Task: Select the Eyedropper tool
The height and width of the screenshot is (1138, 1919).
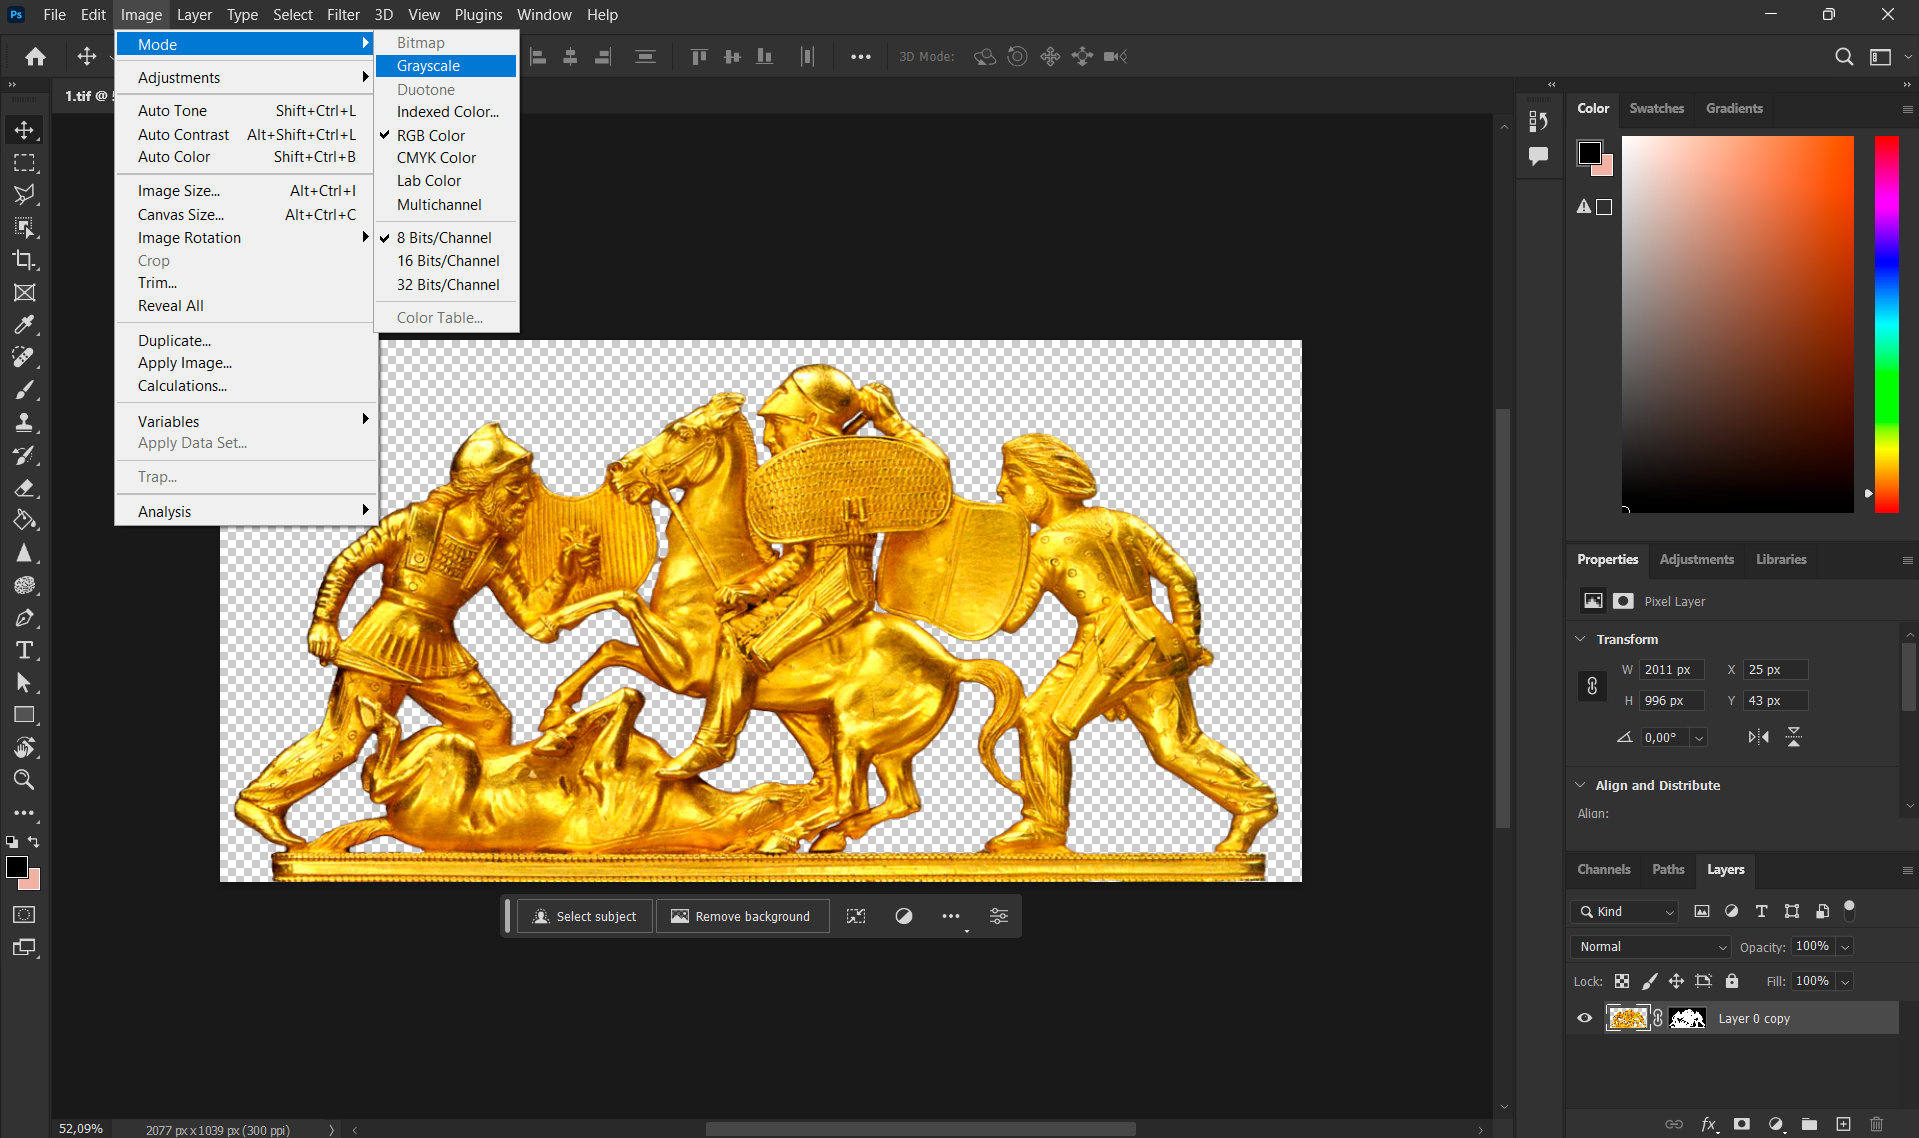Action: point(24,324)
